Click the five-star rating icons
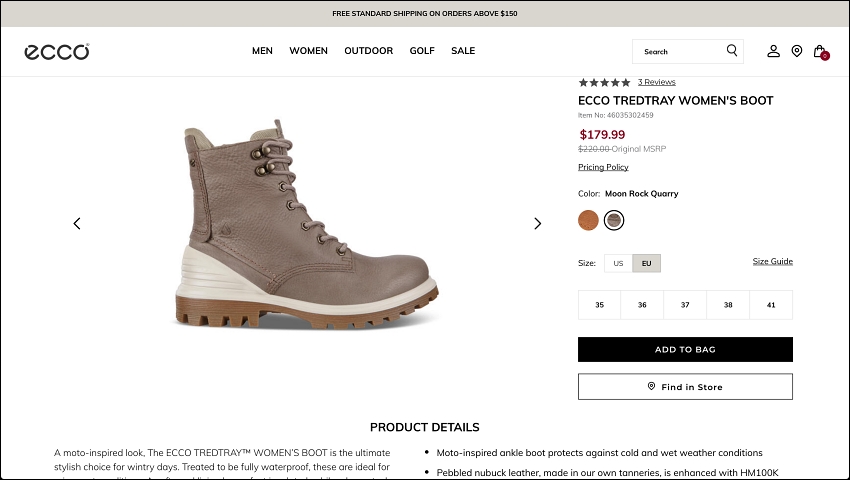 tap(604, 82)
